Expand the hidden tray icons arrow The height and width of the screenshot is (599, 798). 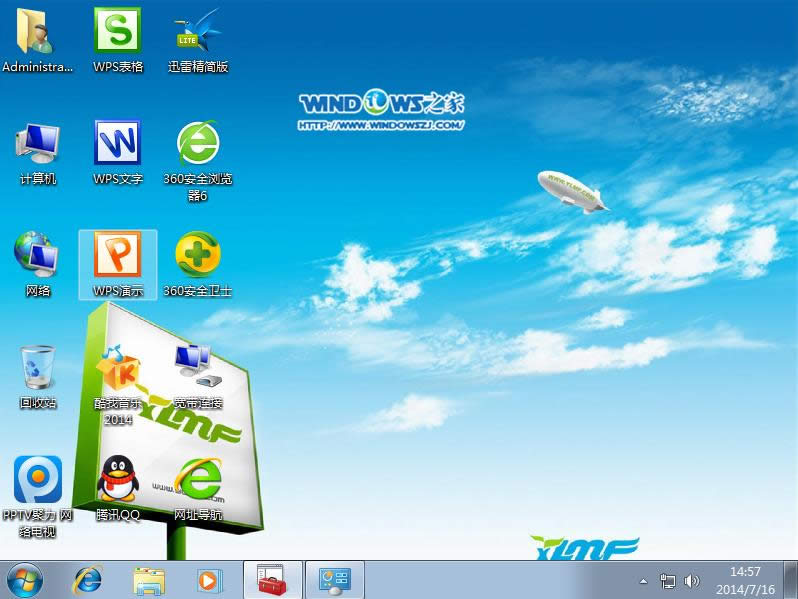click(643, 580)
